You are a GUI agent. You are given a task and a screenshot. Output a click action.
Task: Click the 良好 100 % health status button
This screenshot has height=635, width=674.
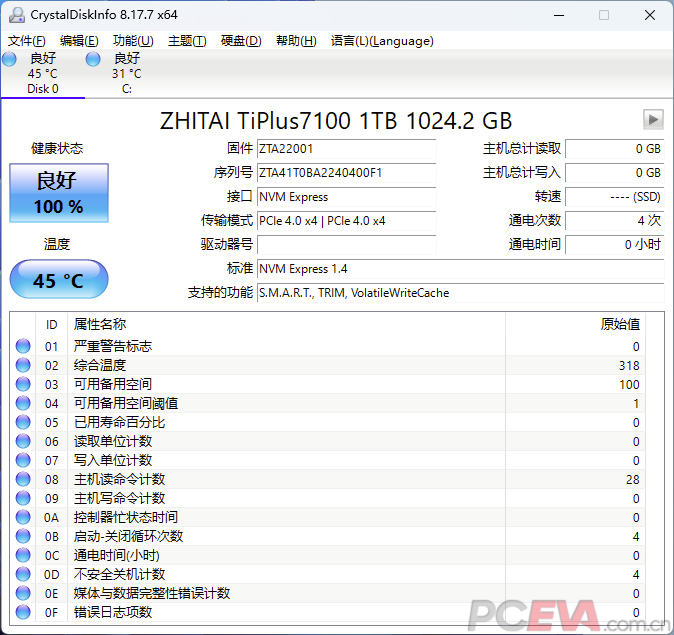click(59, 193)
